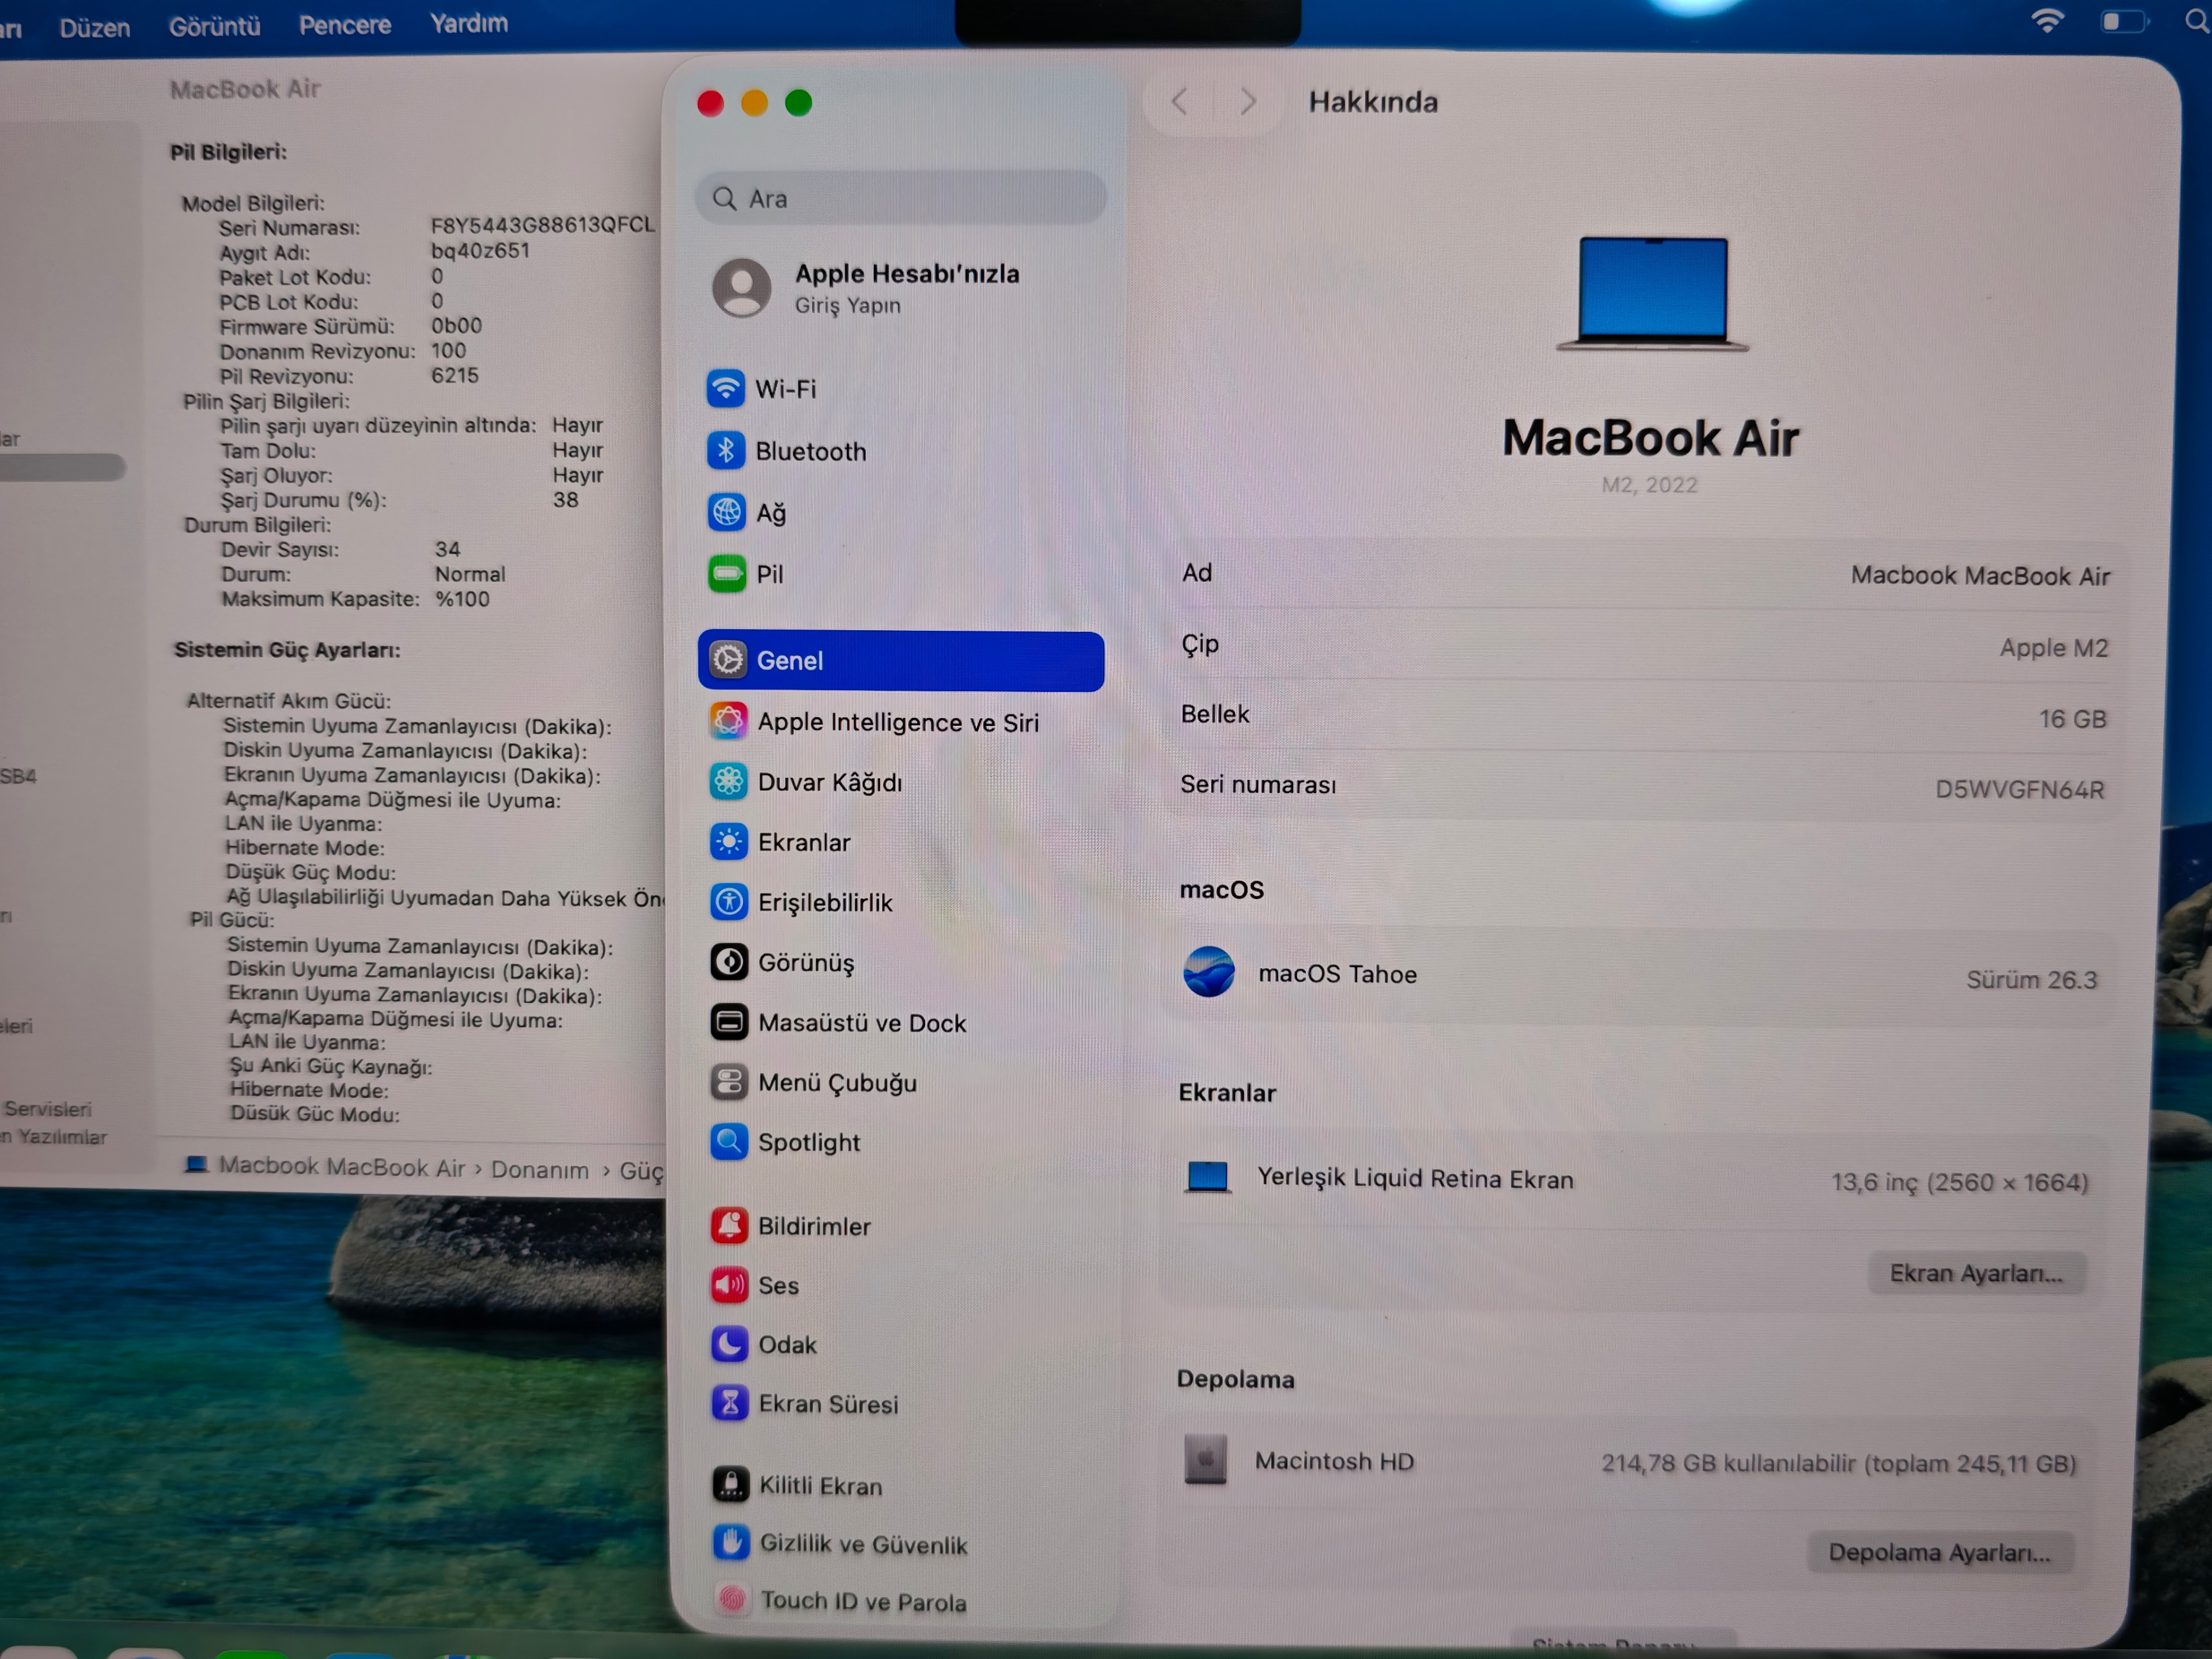Open the Yardım menu

(469, 23)
